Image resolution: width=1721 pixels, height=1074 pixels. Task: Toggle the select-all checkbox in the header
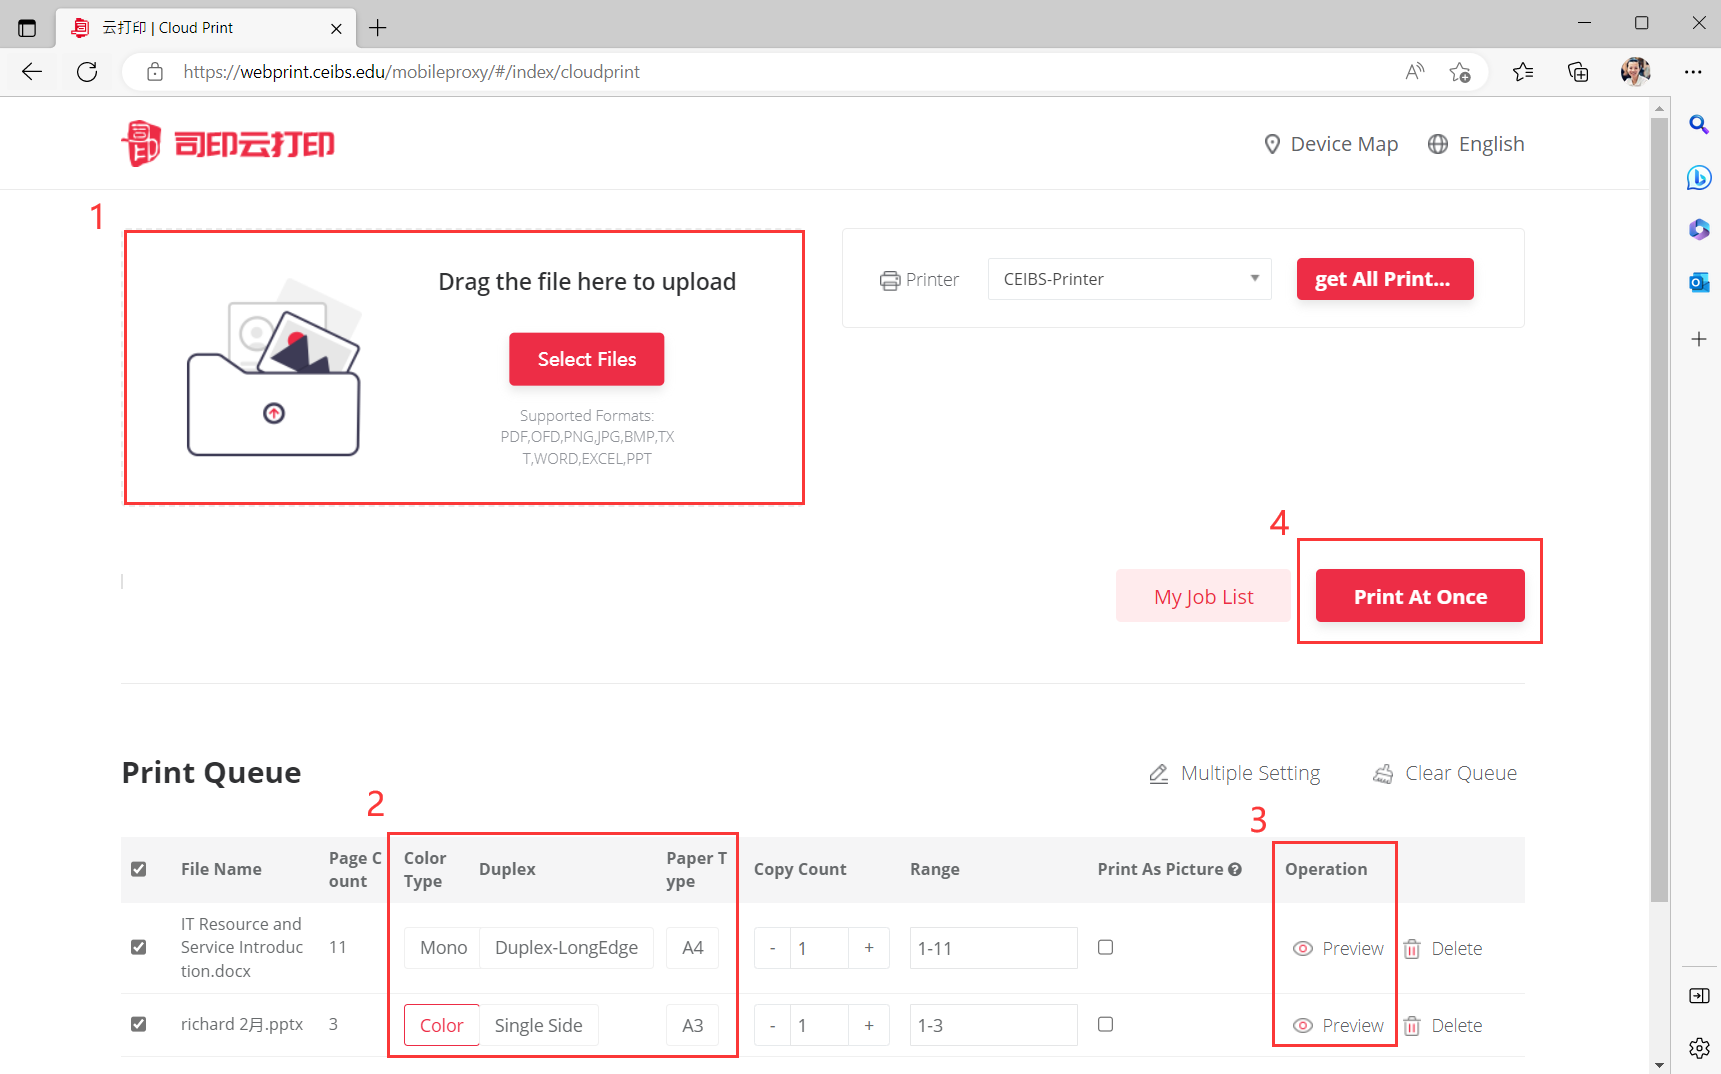pyautogui.click(x=139, y=869)
